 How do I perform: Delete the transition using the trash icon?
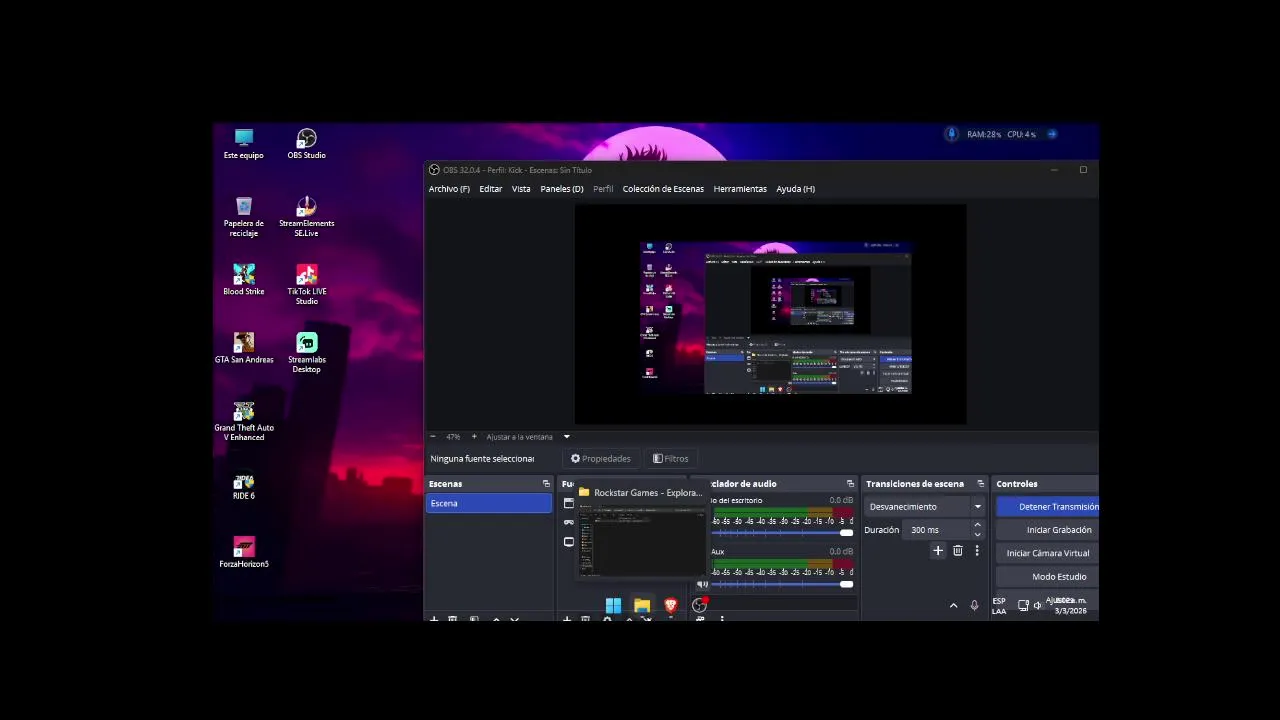[x=957, y=550]
